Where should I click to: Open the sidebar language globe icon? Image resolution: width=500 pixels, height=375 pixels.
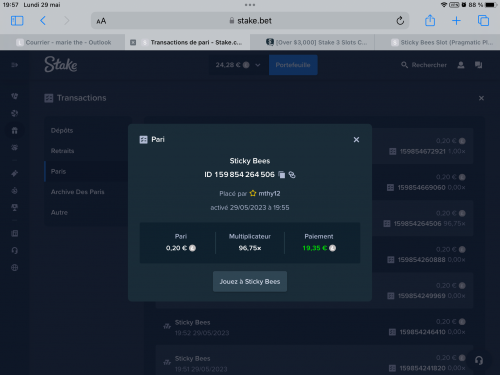(14, 268)
